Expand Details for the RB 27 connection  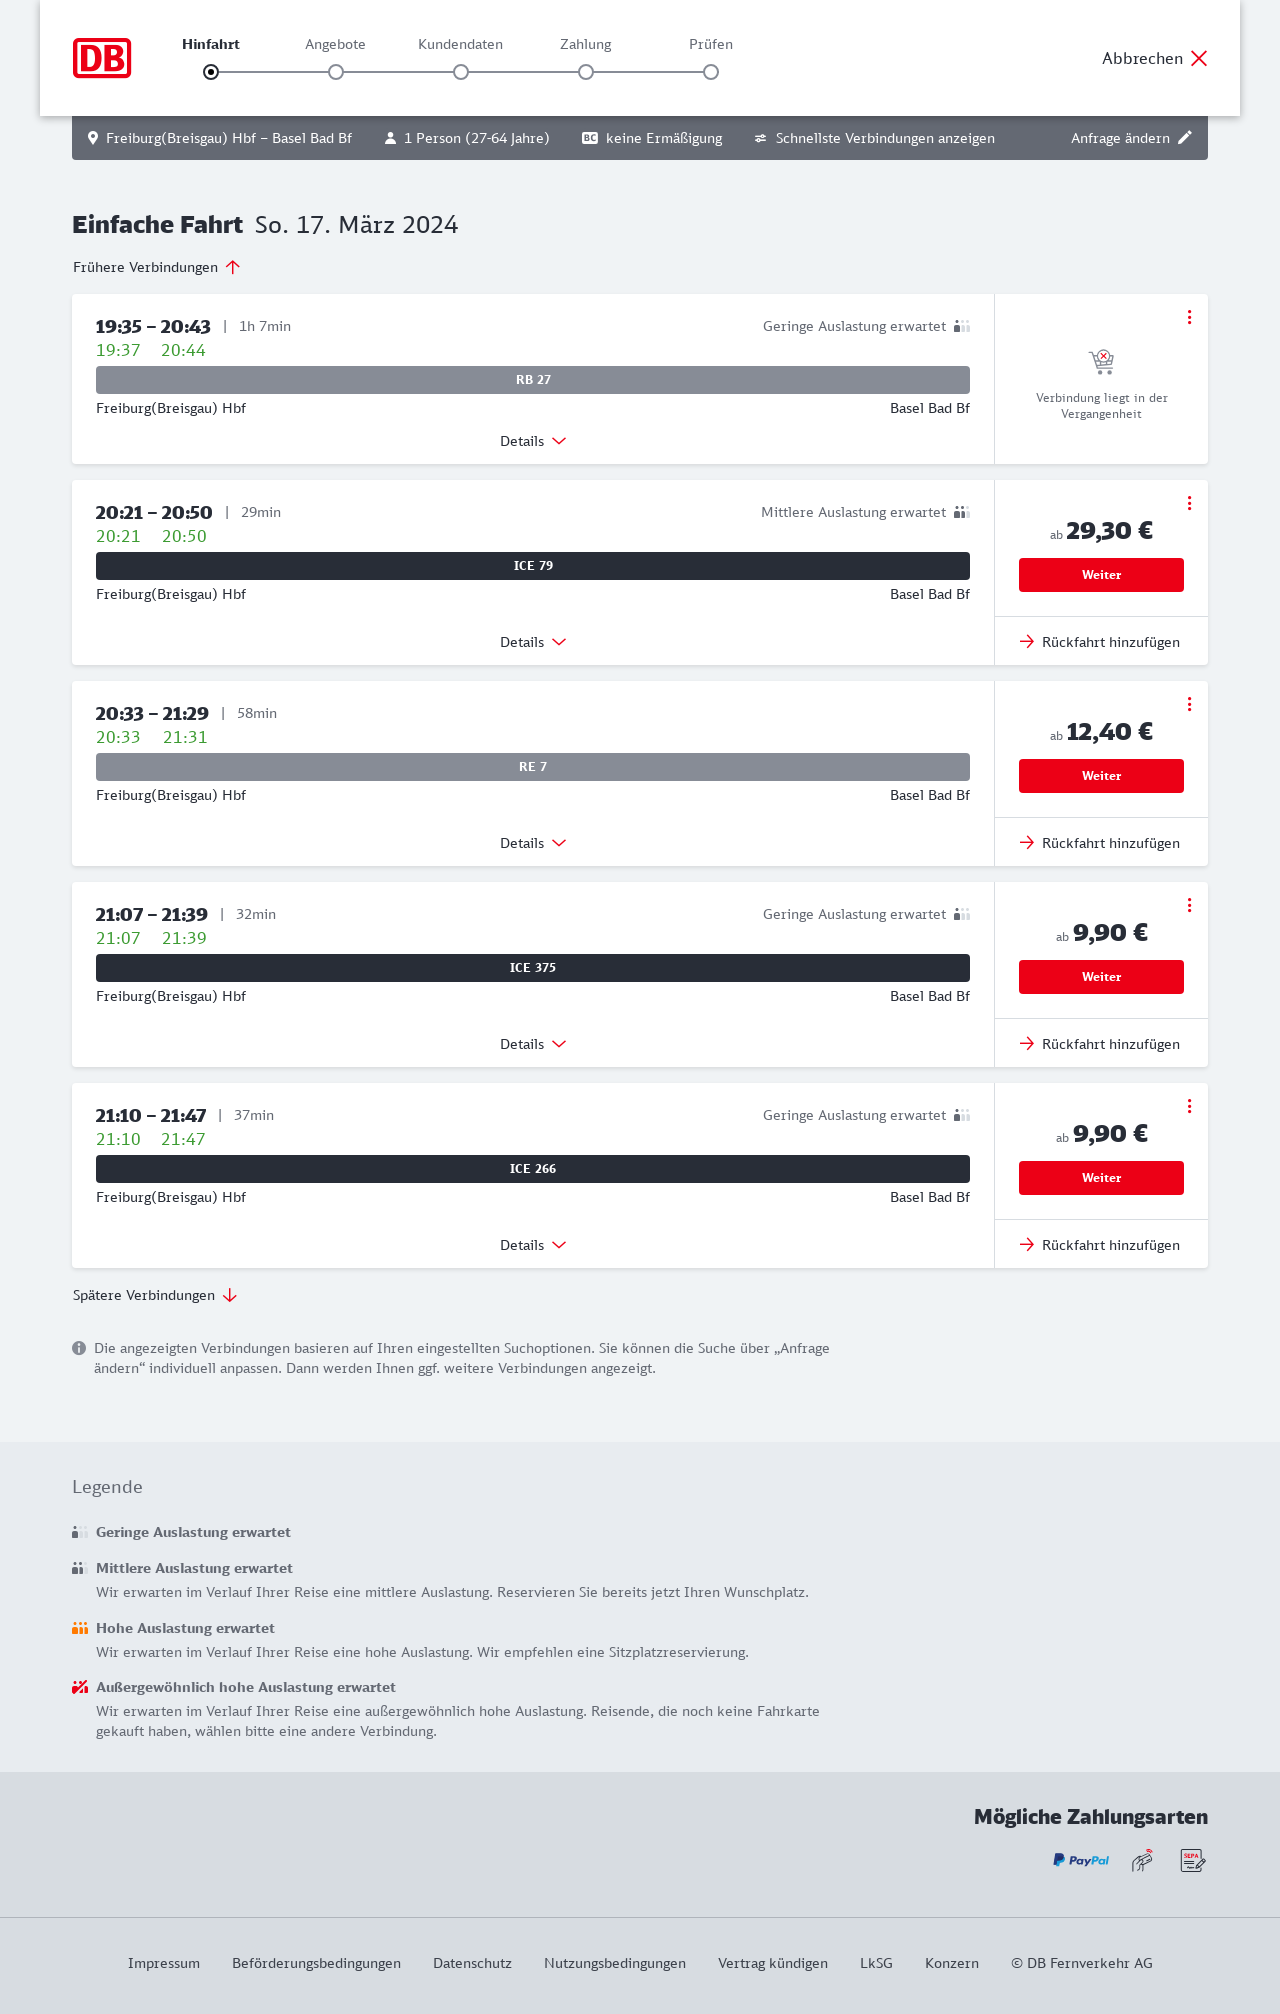click(x=533, y=441)
